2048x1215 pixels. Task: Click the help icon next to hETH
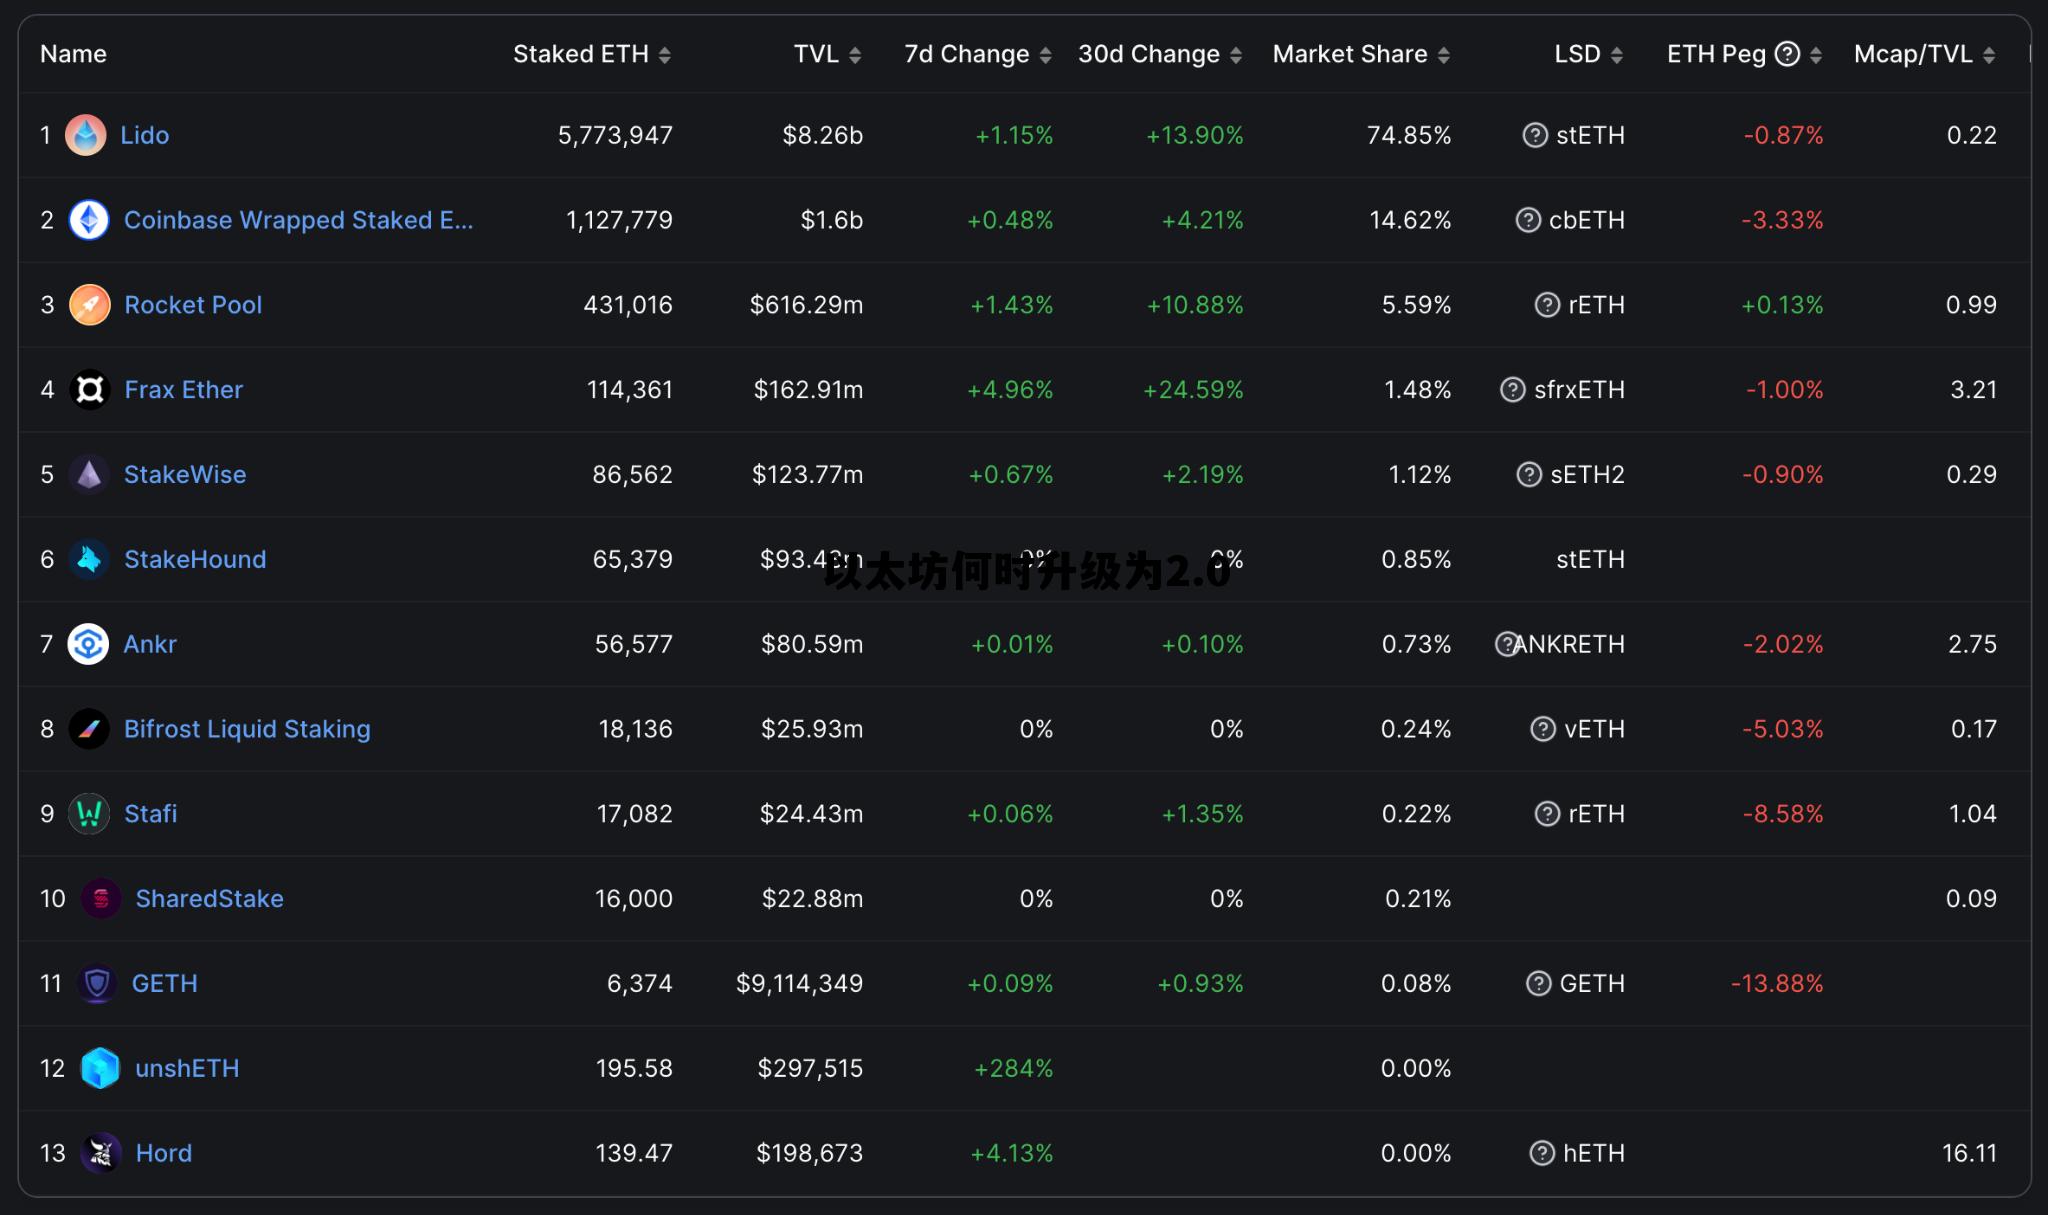(1542, 1153)
